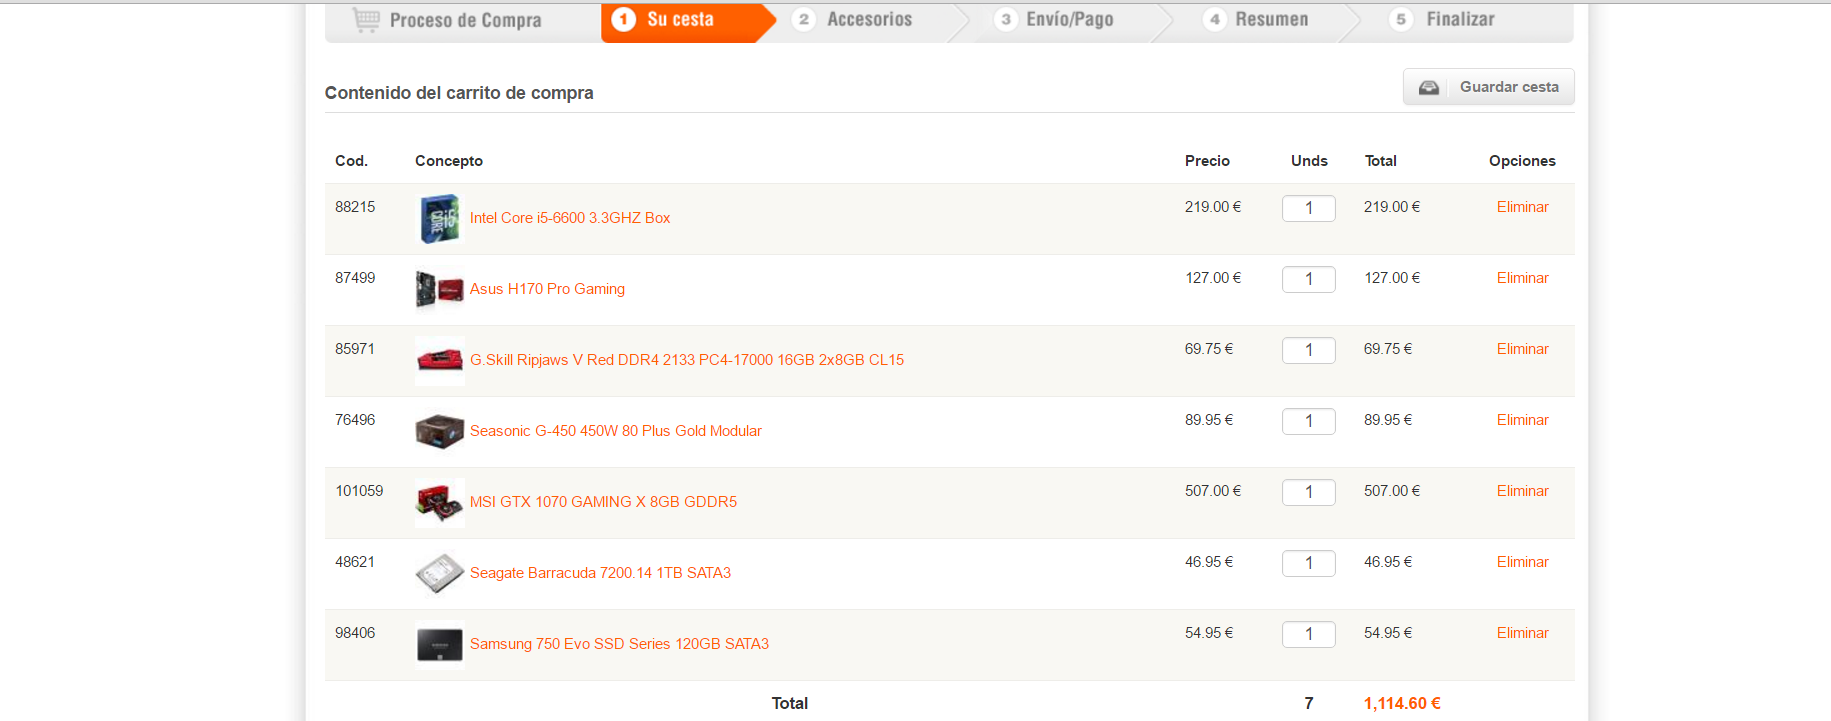Remove Asus H170 Pro Gaming with Eliminar

click(1522, 278)
